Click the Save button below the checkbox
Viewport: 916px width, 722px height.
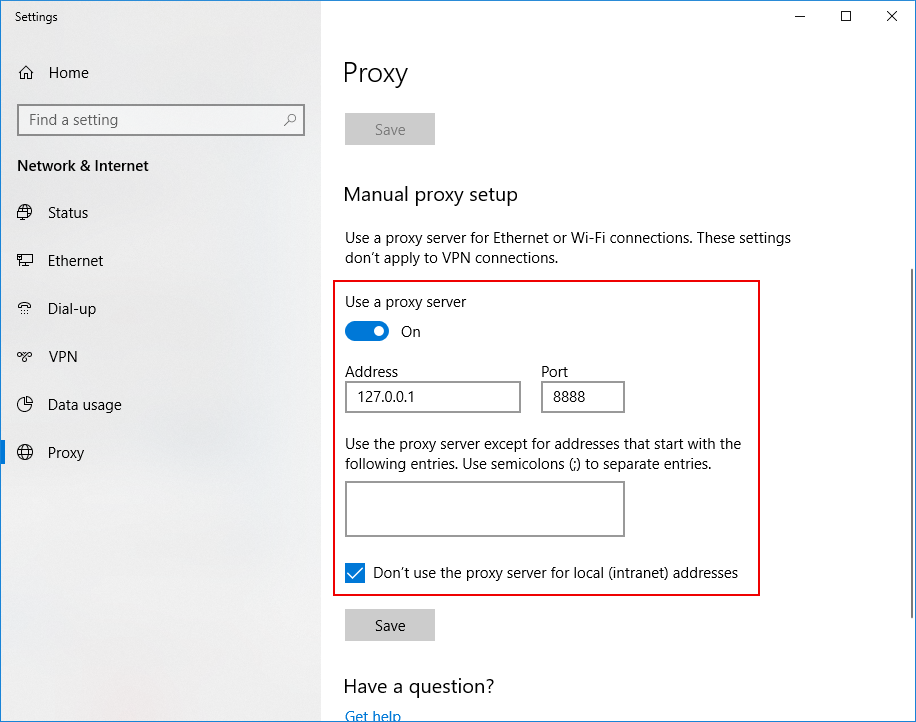(x=390, y=625)
